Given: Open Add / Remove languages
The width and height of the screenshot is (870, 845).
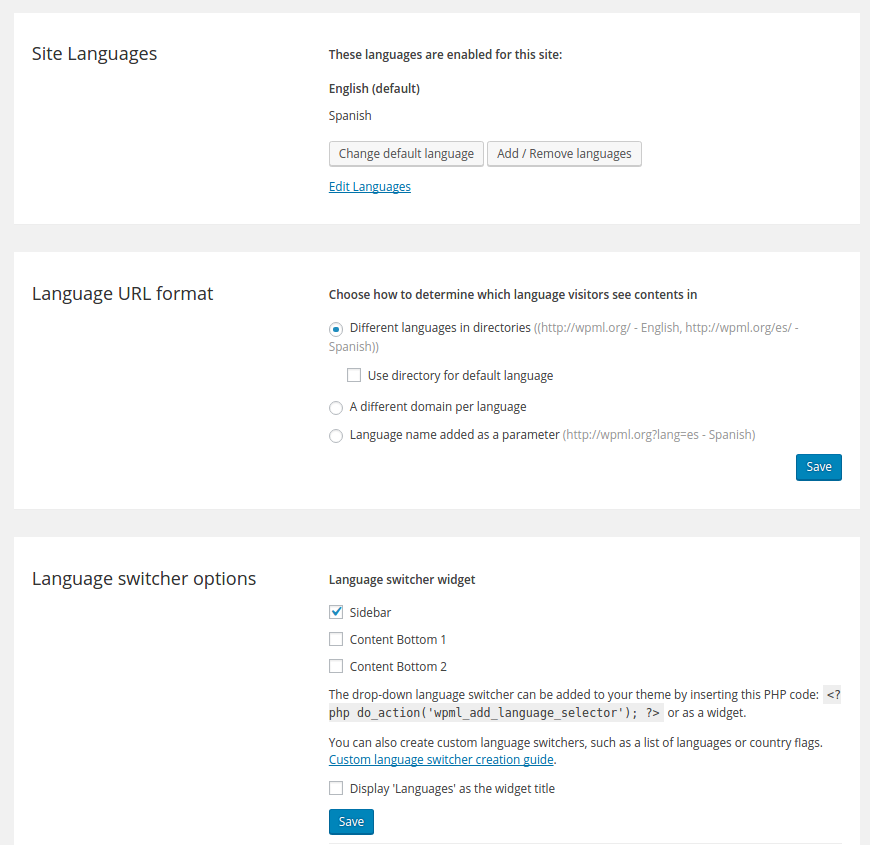Looking at the screenshot, I should [x=564, y=154].
